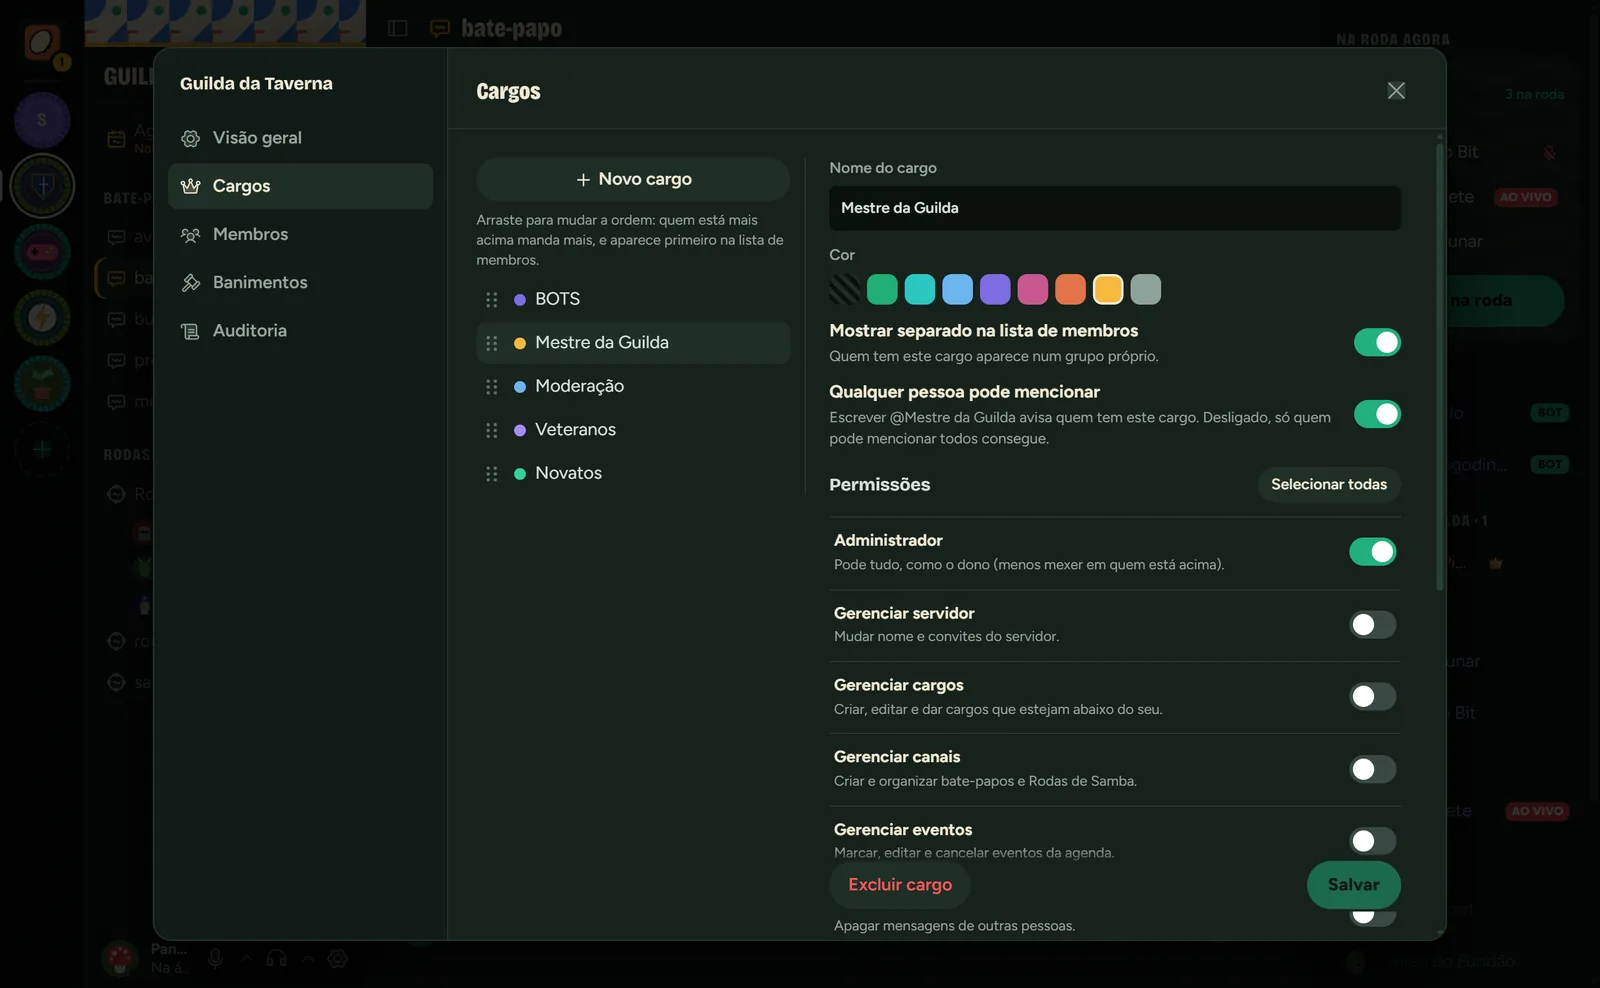Open Auditoria log section
Viewport: 1600px width, 988px height.
pos(300,330)
